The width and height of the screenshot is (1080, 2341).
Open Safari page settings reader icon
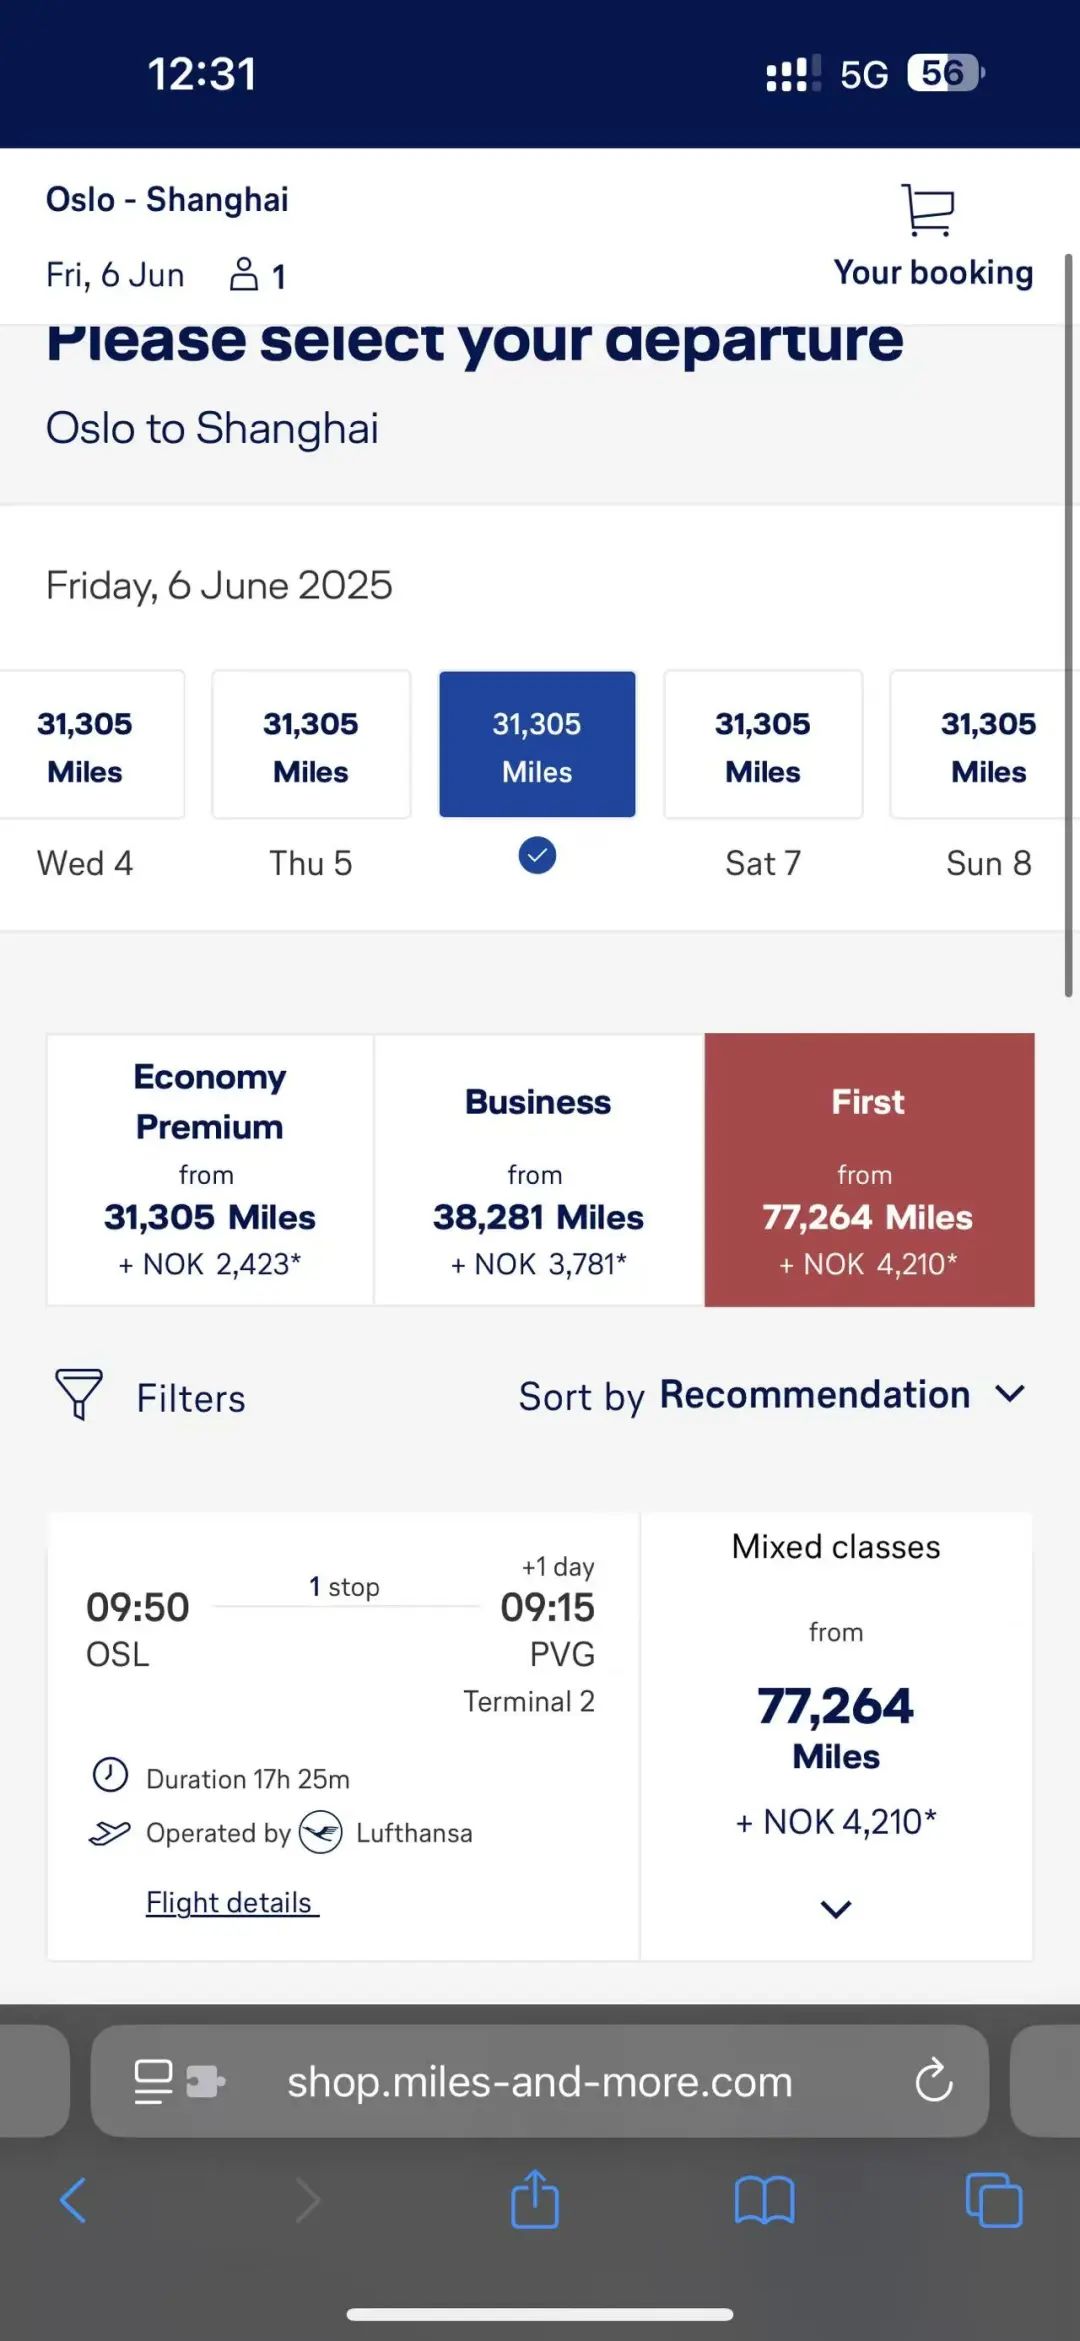point(179,2082)
